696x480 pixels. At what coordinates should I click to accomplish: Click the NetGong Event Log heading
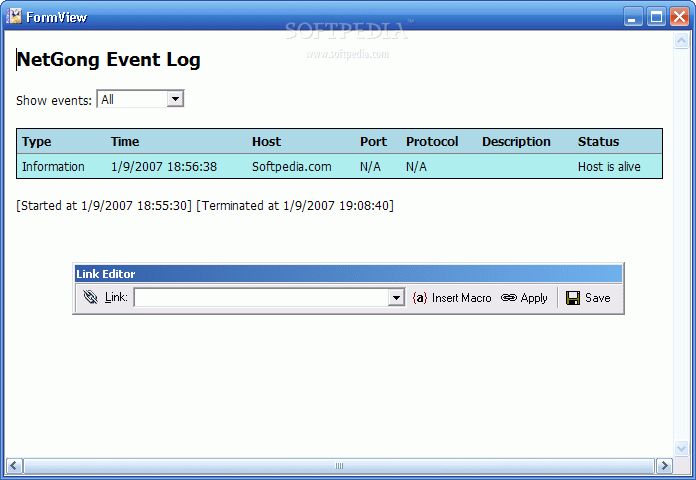(109, 60)
